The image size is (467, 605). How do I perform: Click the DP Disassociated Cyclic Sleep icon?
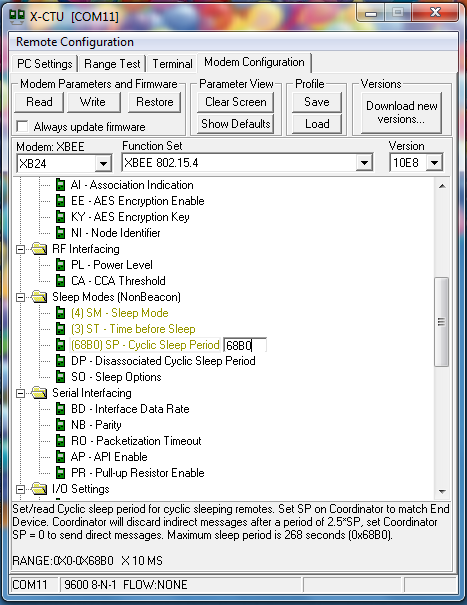60,361
